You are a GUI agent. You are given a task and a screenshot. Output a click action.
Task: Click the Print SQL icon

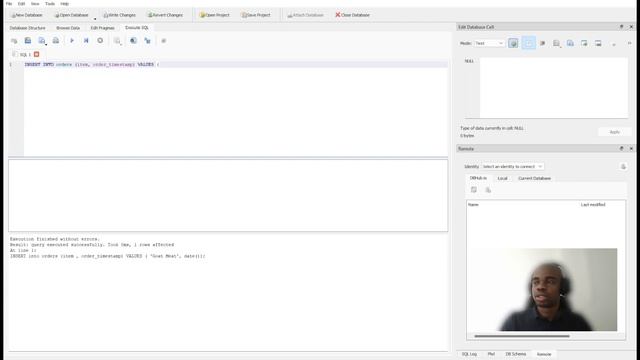tap(56, 41)
